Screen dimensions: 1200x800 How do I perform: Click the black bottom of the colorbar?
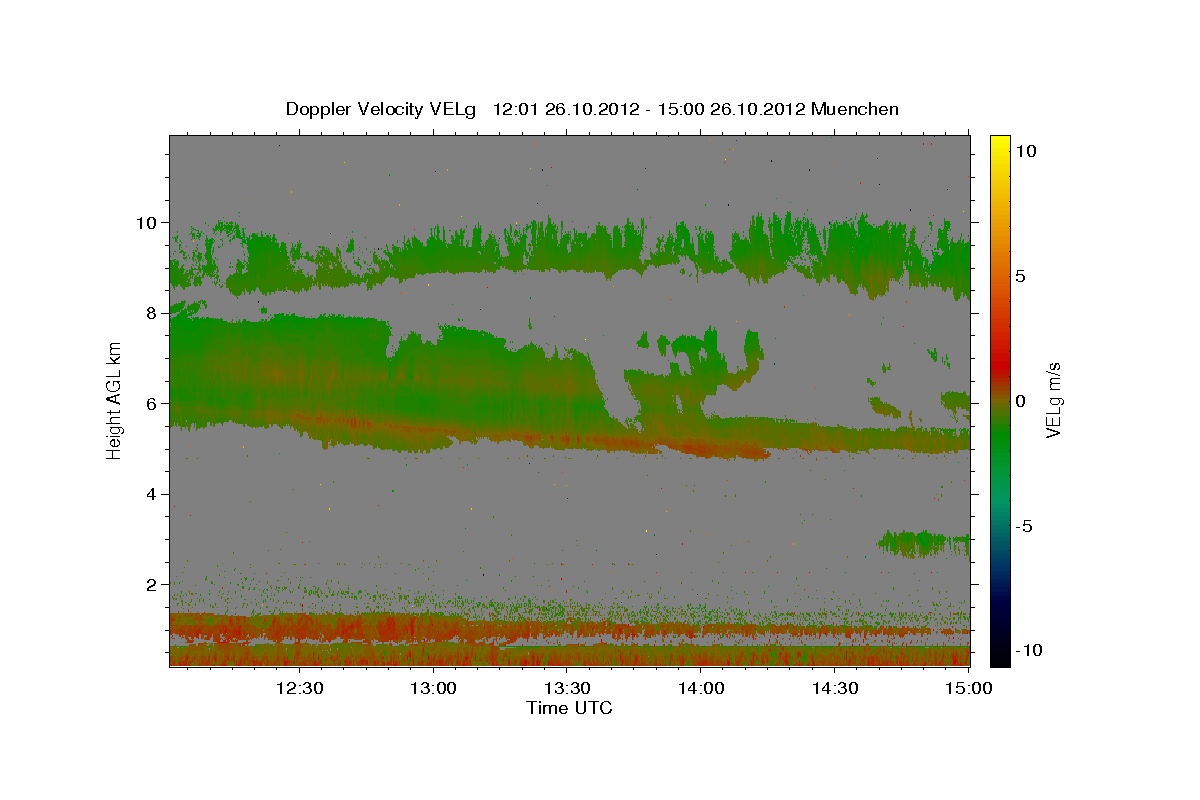(x=999, y=655)
